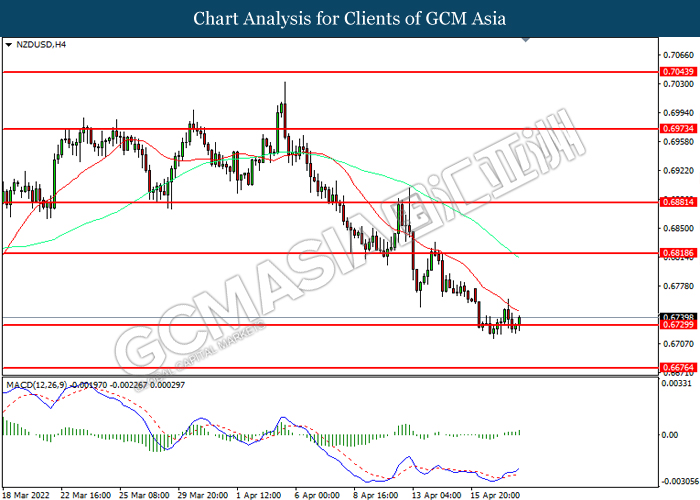This screenshot has height=500, width=700.
Task: Click the 15 Apr 20:00 time label
Action: click(x=495, y=496)
